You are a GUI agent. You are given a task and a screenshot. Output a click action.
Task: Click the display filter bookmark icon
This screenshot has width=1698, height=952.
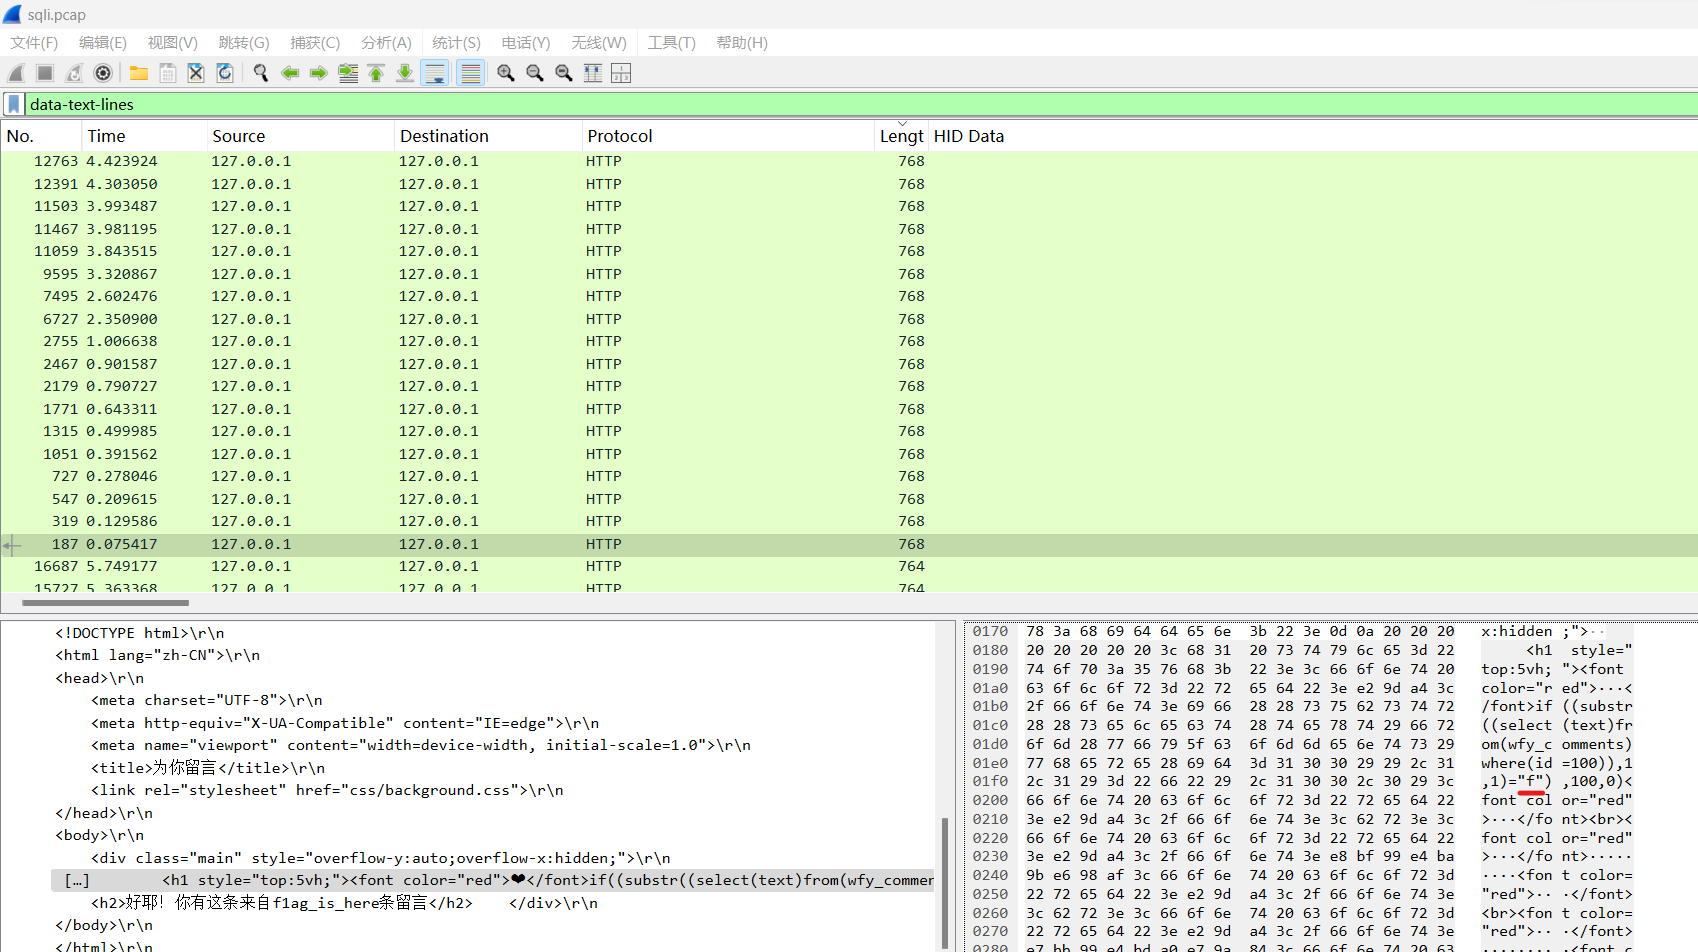13,104
